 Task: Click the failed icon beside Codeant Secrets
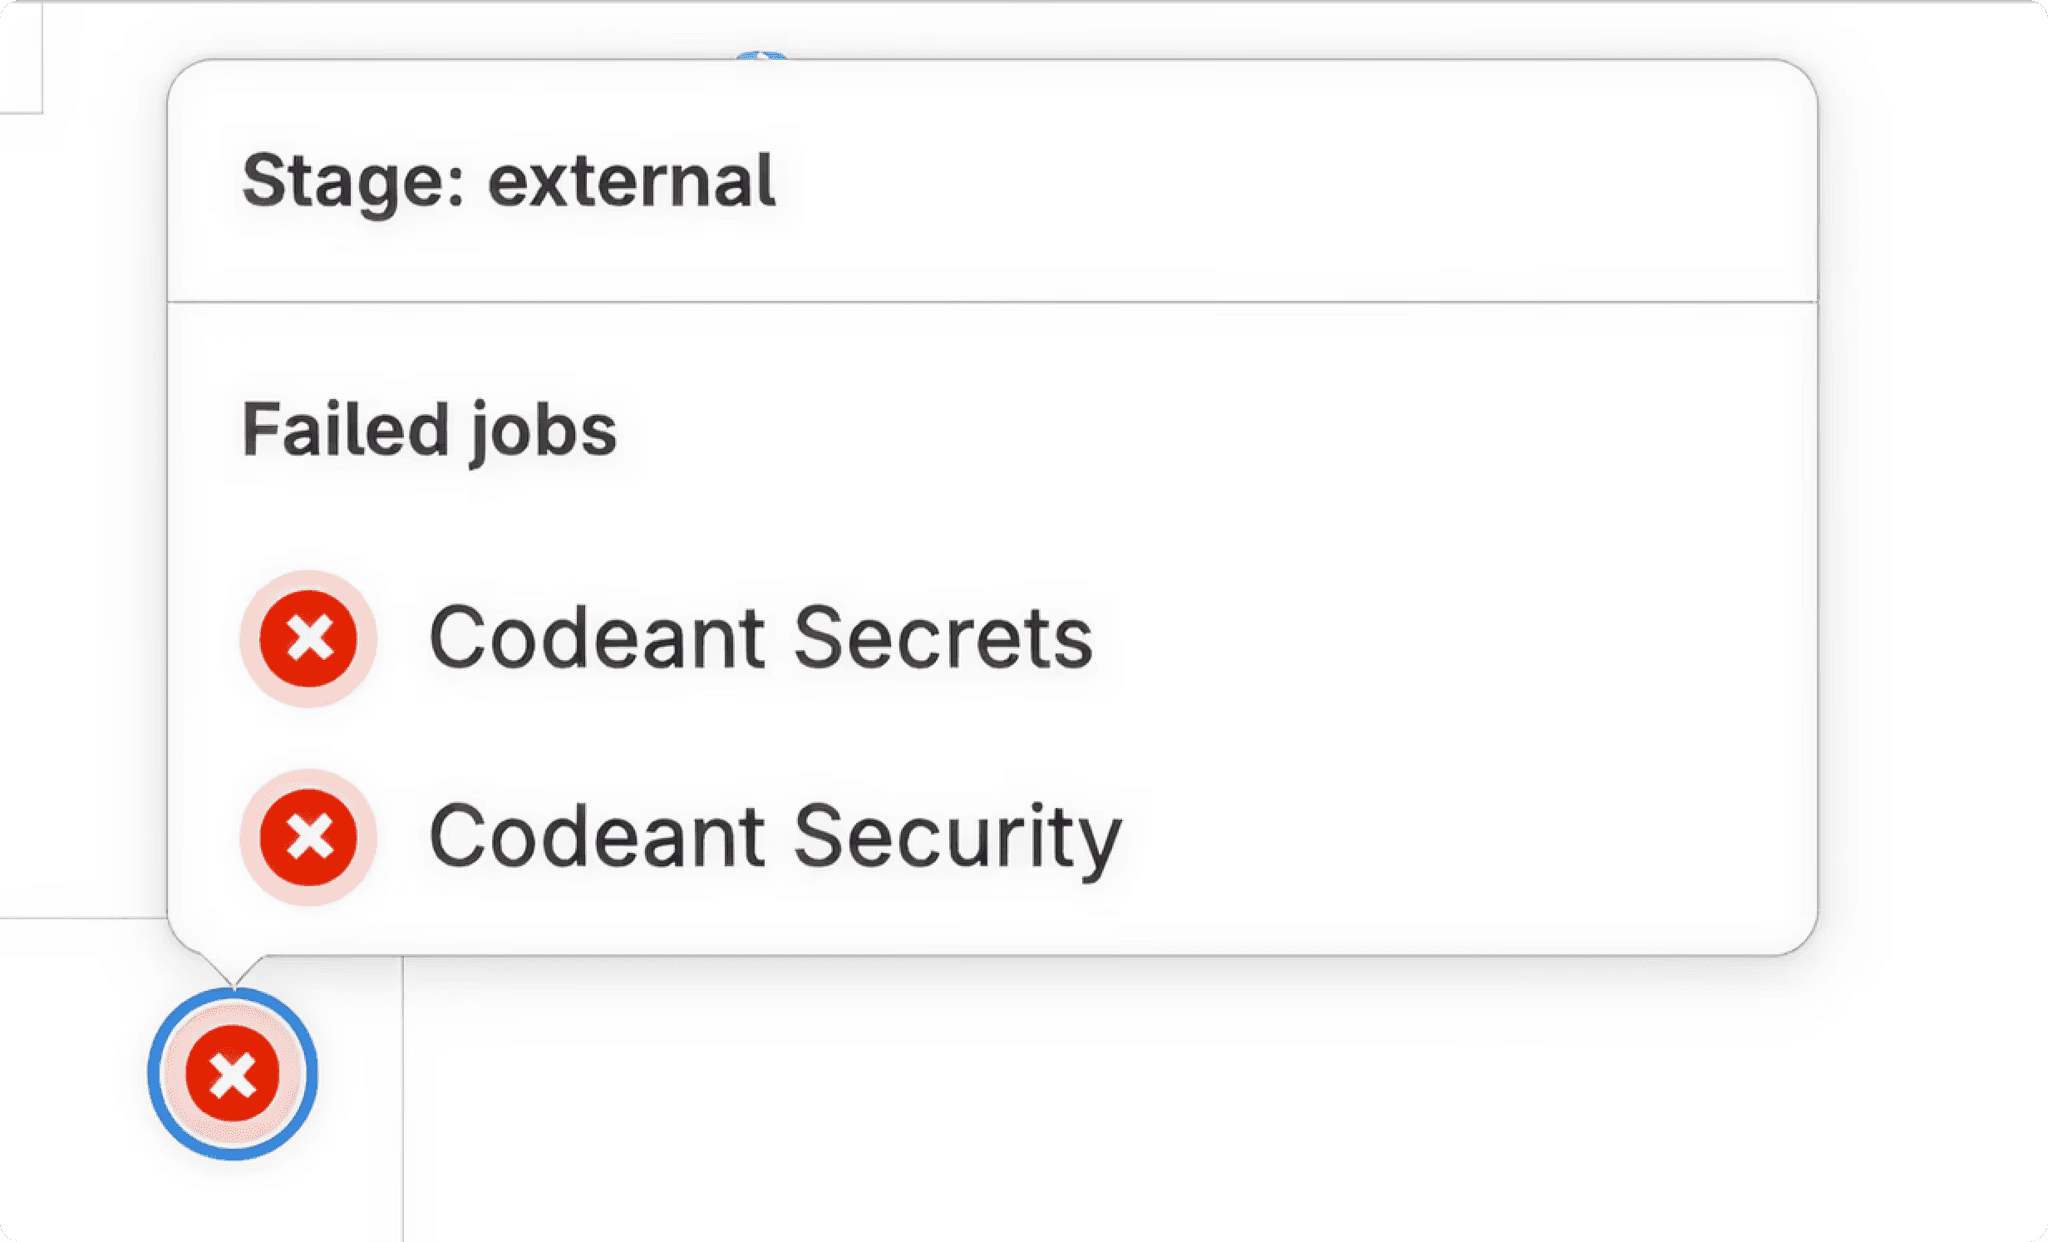coord(308,638)
